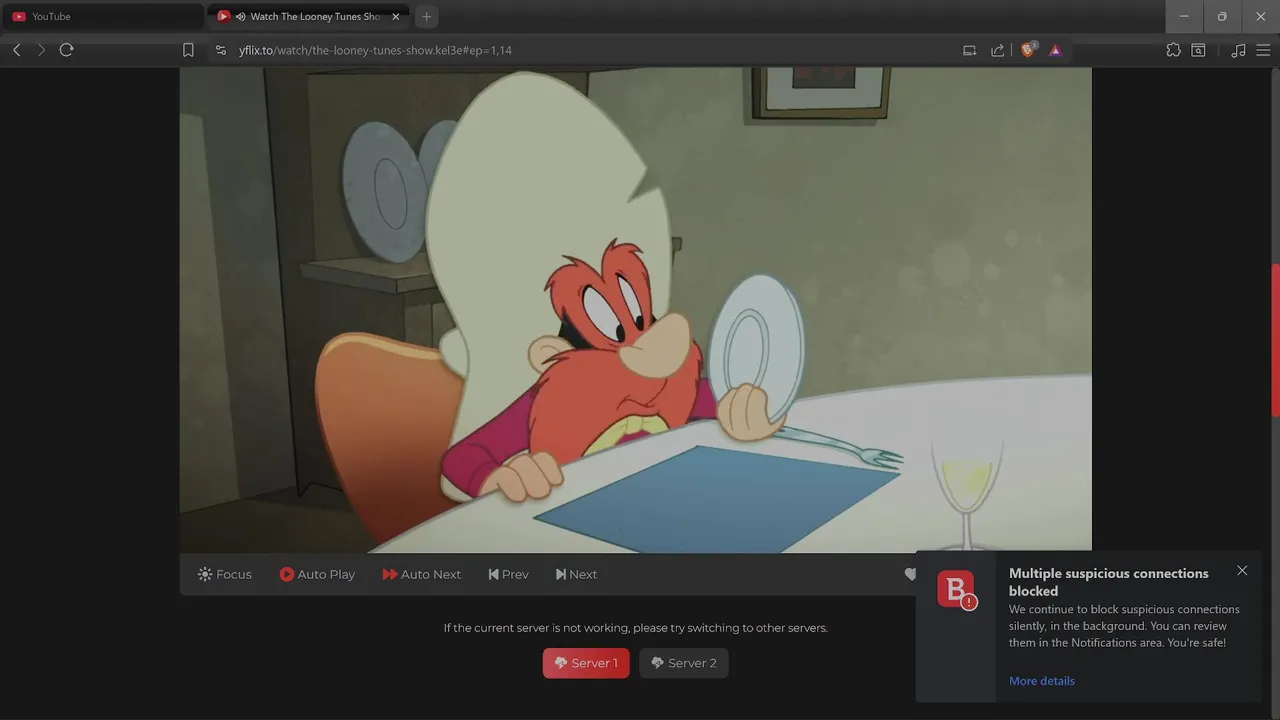Switch to the YouTube tab
The image size is (1280, 720).
click(104, 16)
